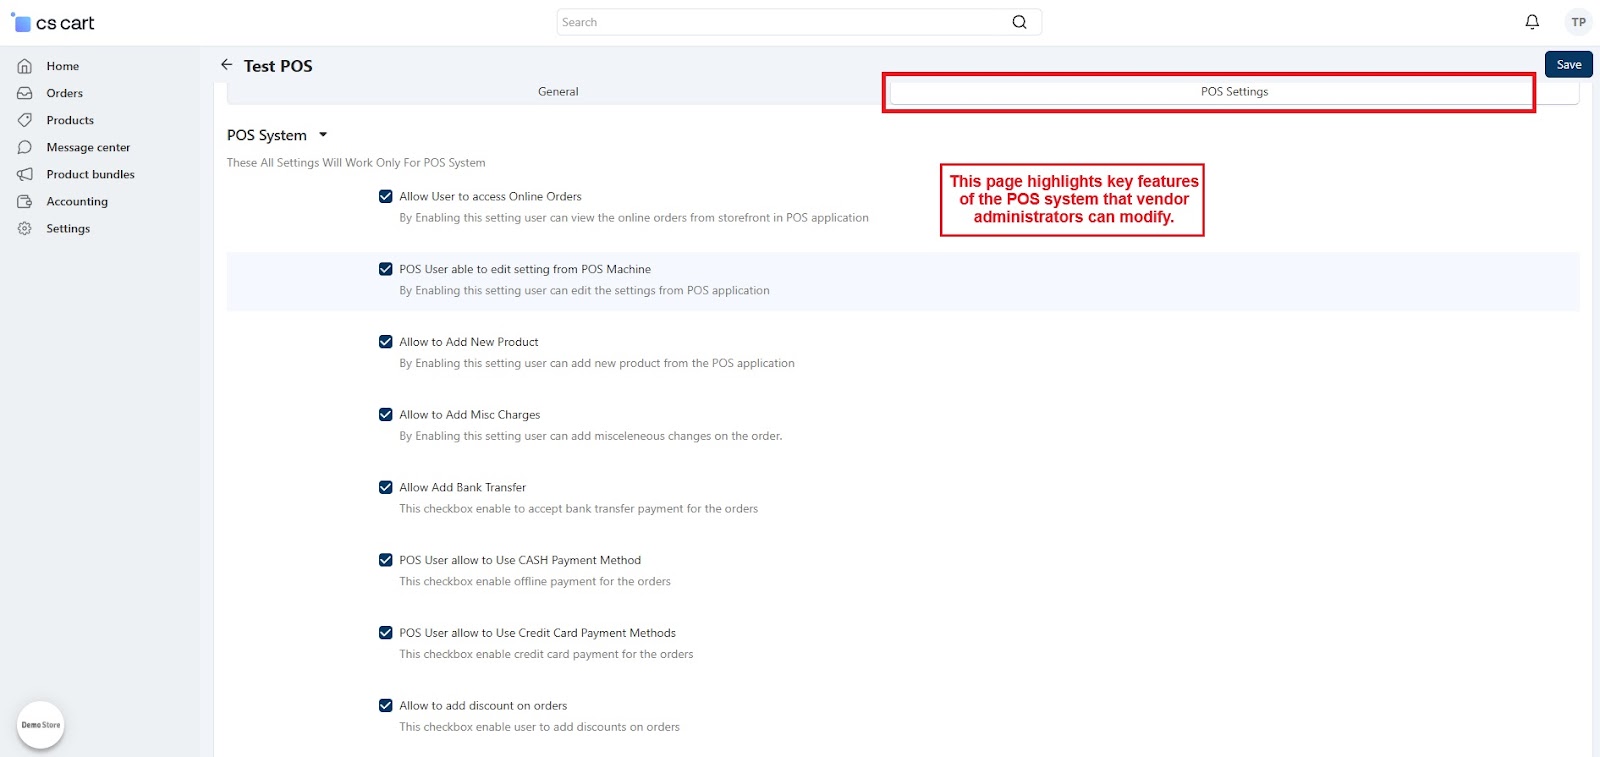The width and height of the screenshot is (1600, 757).
Task: Collapse the POS System section arrow
Action: click(x=323, y=135)
